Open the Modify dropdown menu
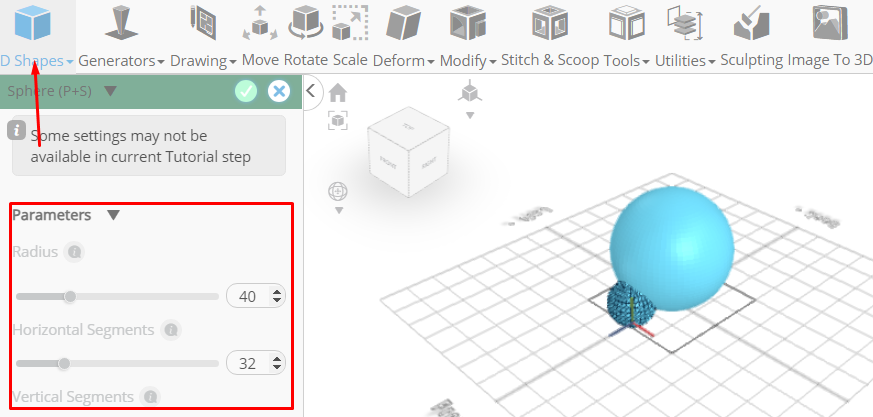Image resolution: width=873 pixels, height=417 pixels. [468, 61]
